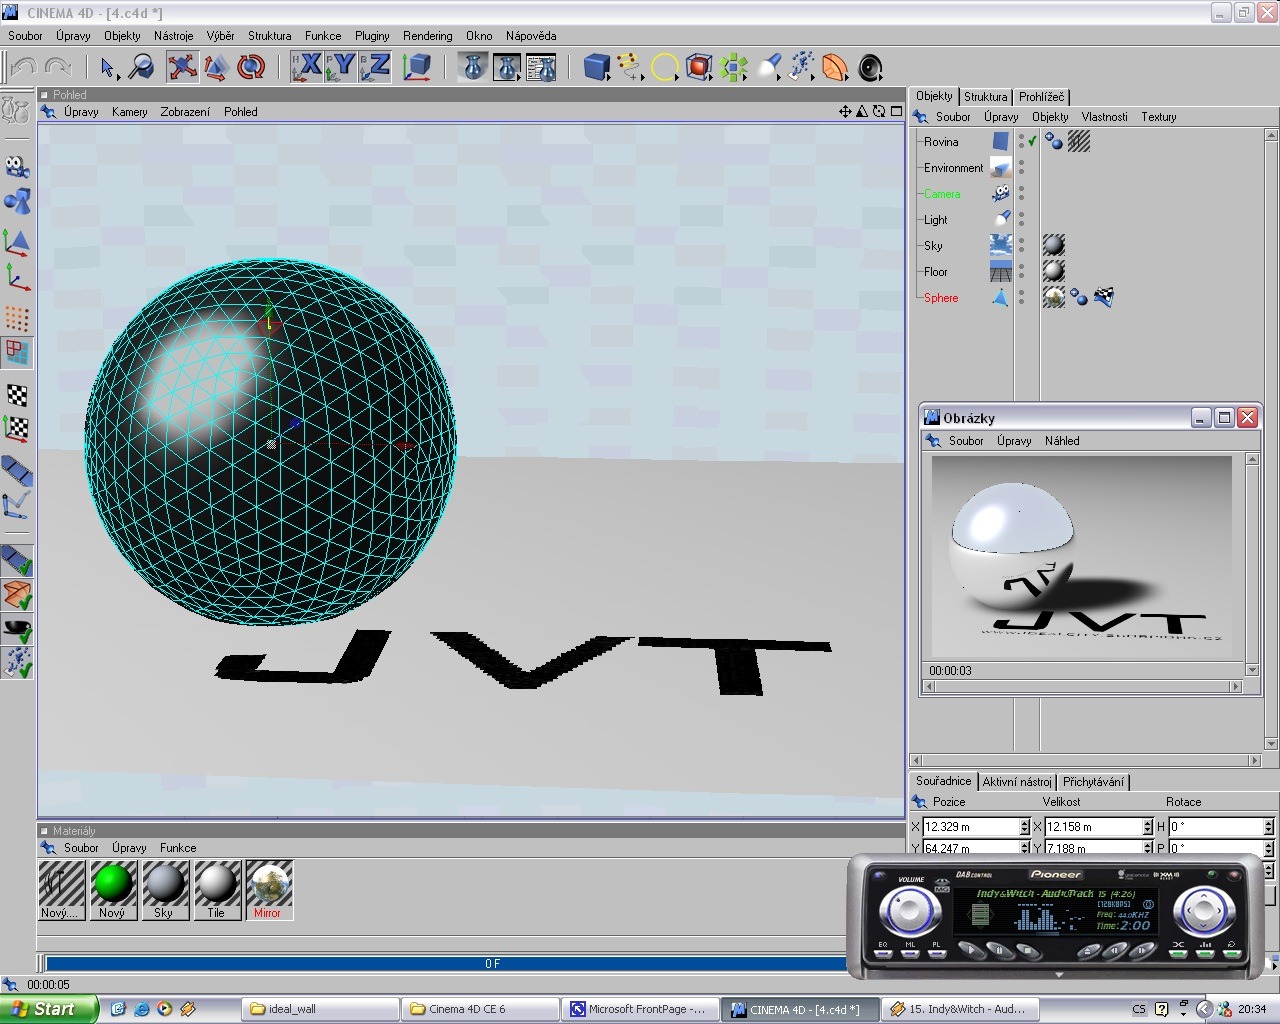1280x1024 pixels.
Task: Open Textury menu in object manager
Action: tap(1158, 117)
